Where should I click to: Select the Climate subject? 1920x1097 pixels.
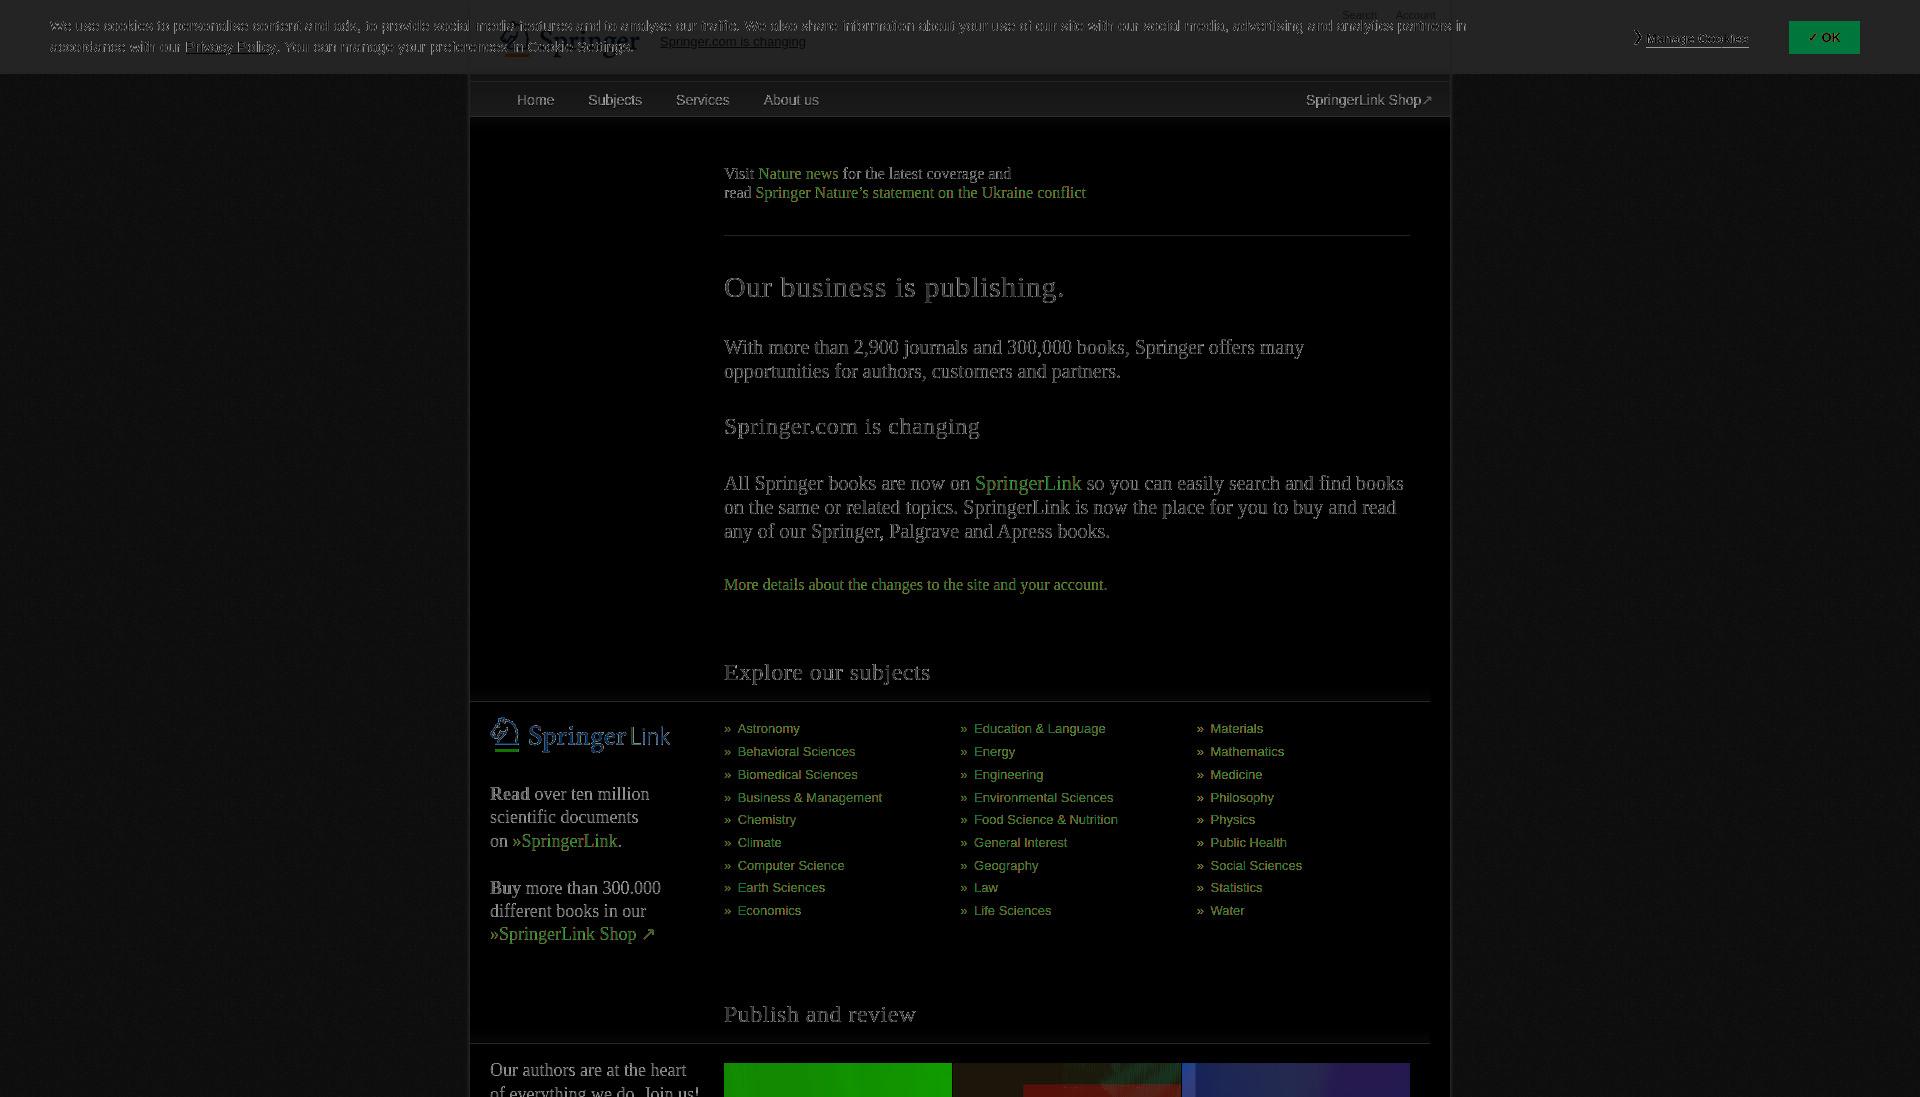pos(759,843)
